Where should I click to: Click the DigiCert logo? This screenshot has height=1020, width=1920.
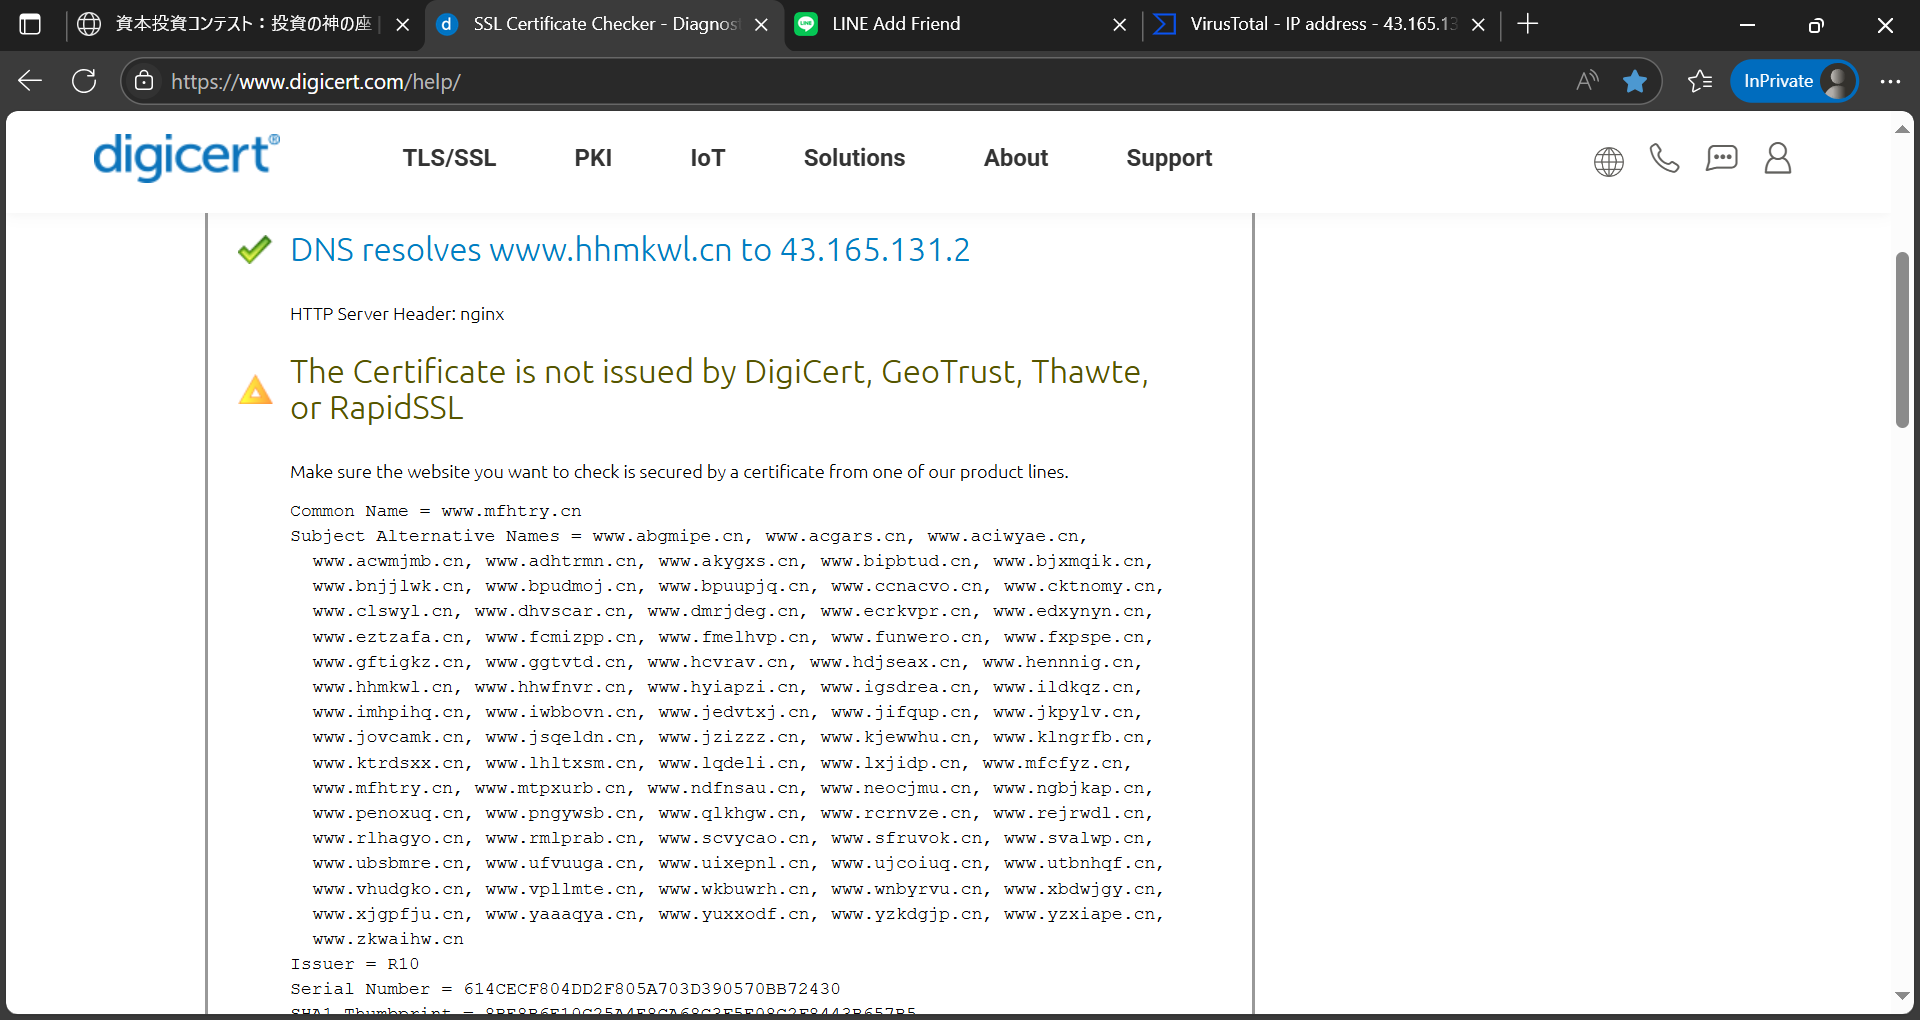point(186,157)
